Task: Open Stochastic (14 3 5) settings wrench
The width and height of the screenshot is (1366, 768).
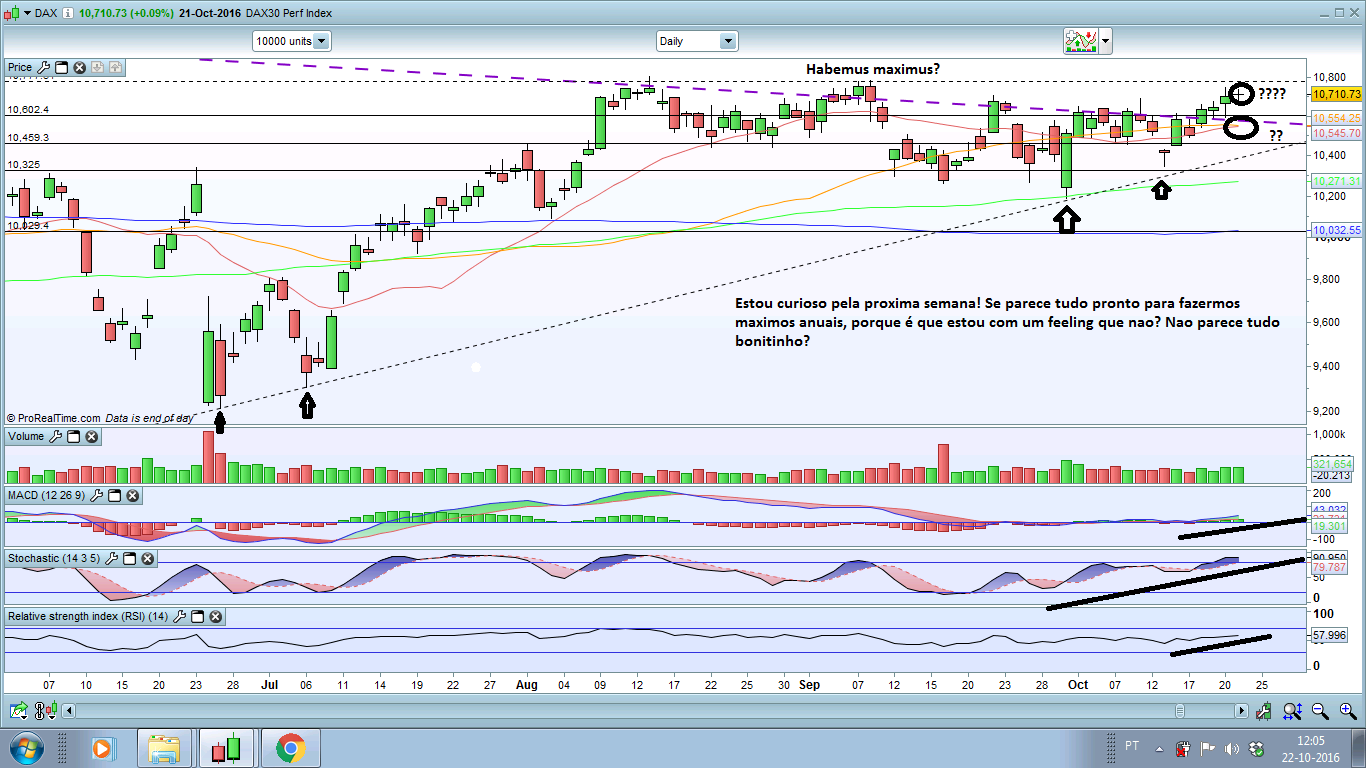Action: pos(111,557)
